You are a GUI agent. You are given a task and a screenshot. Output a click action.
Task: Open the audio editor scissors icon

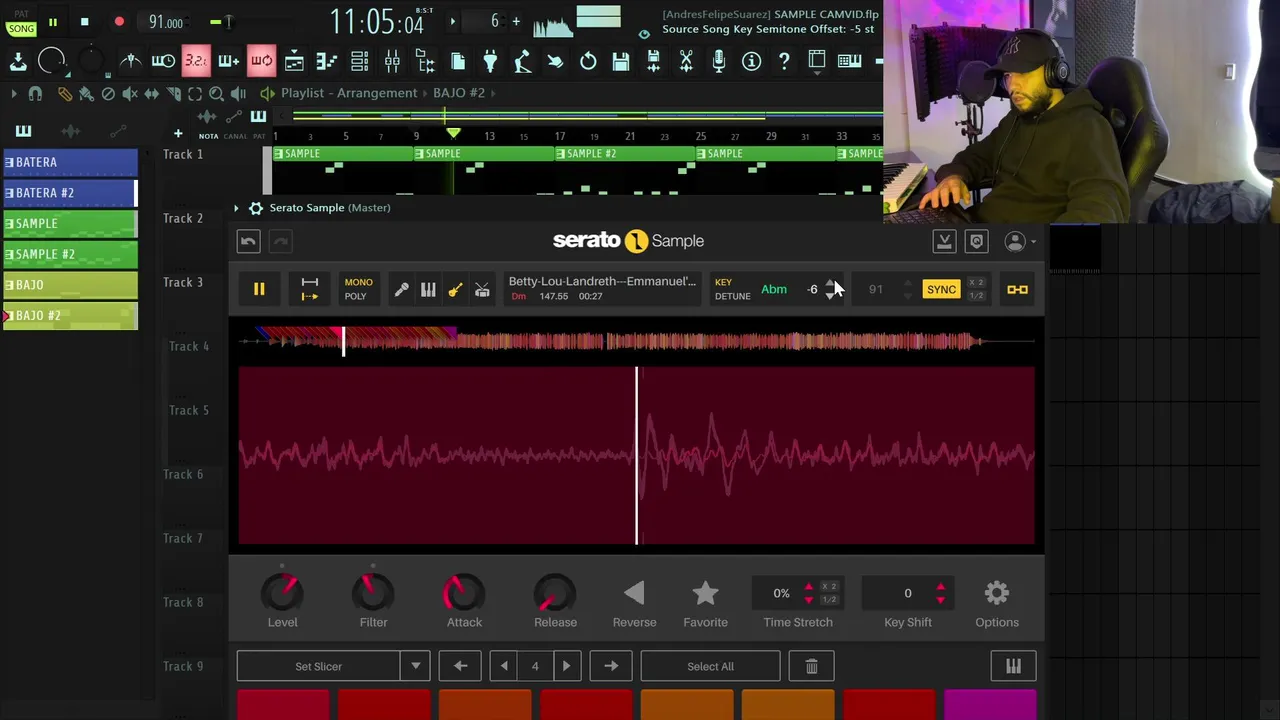pyautogui.click(x=686, y=62)
